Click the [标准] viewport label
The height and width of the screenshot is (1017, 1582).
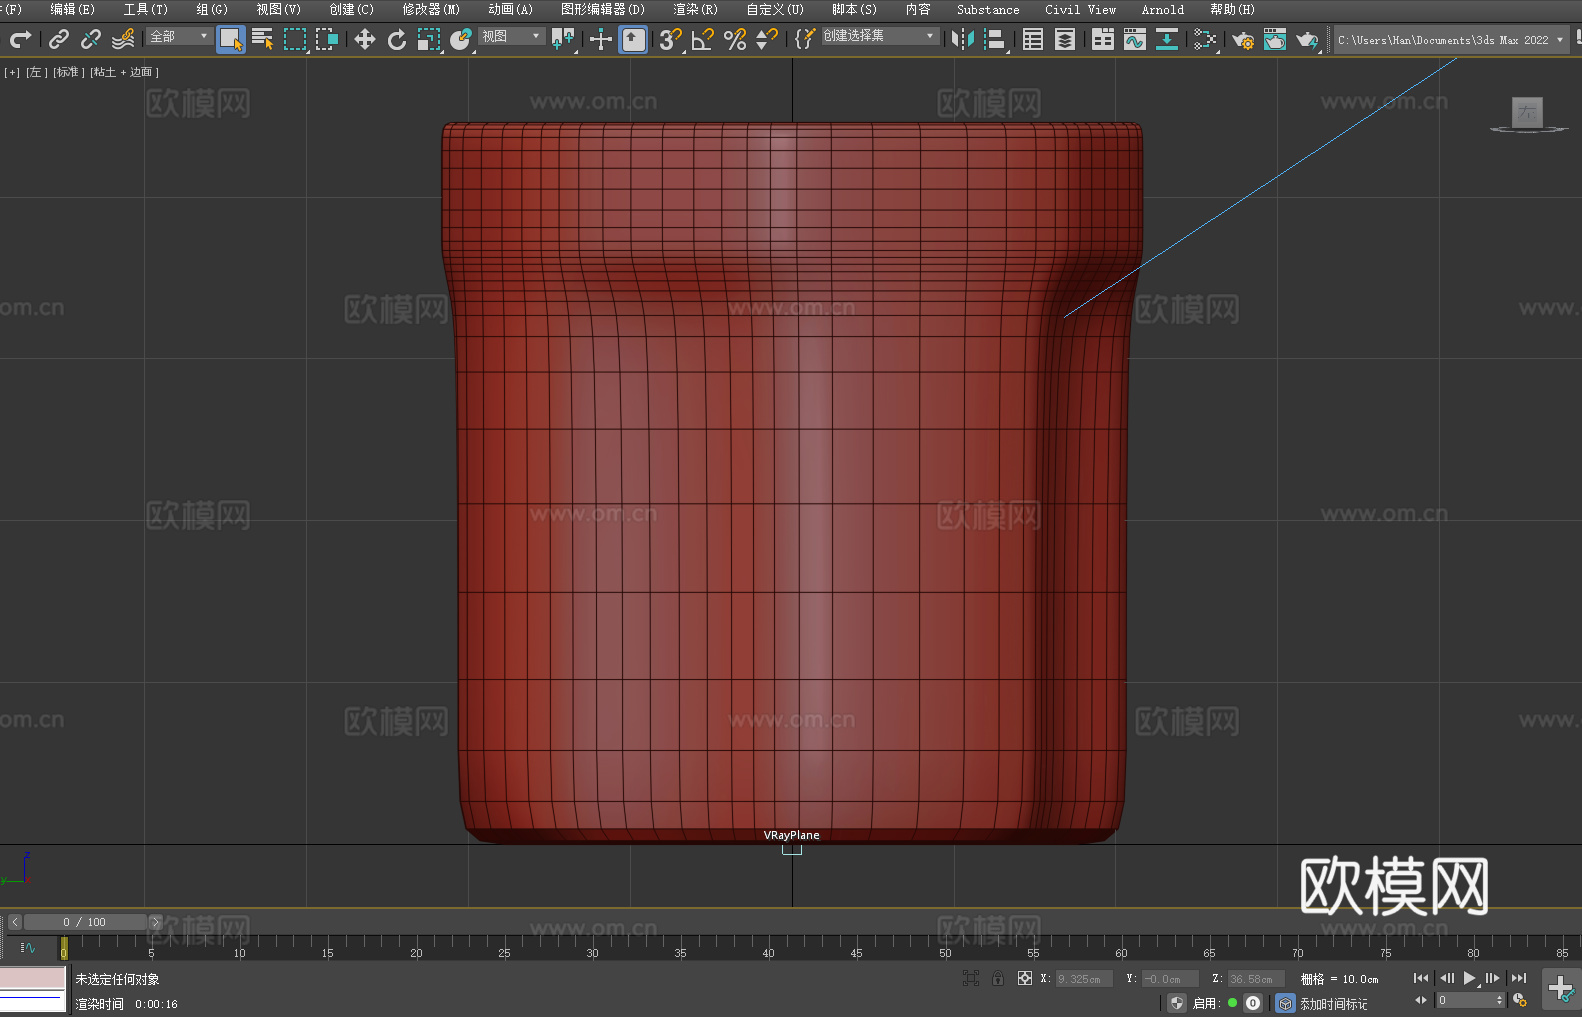(69, 72)
